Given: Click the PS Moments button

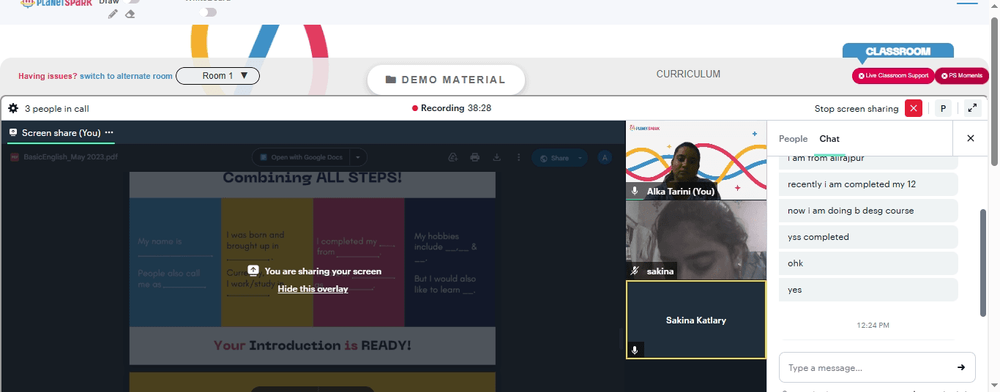Looking at the screenshot, I should click(x=962, y=76).
